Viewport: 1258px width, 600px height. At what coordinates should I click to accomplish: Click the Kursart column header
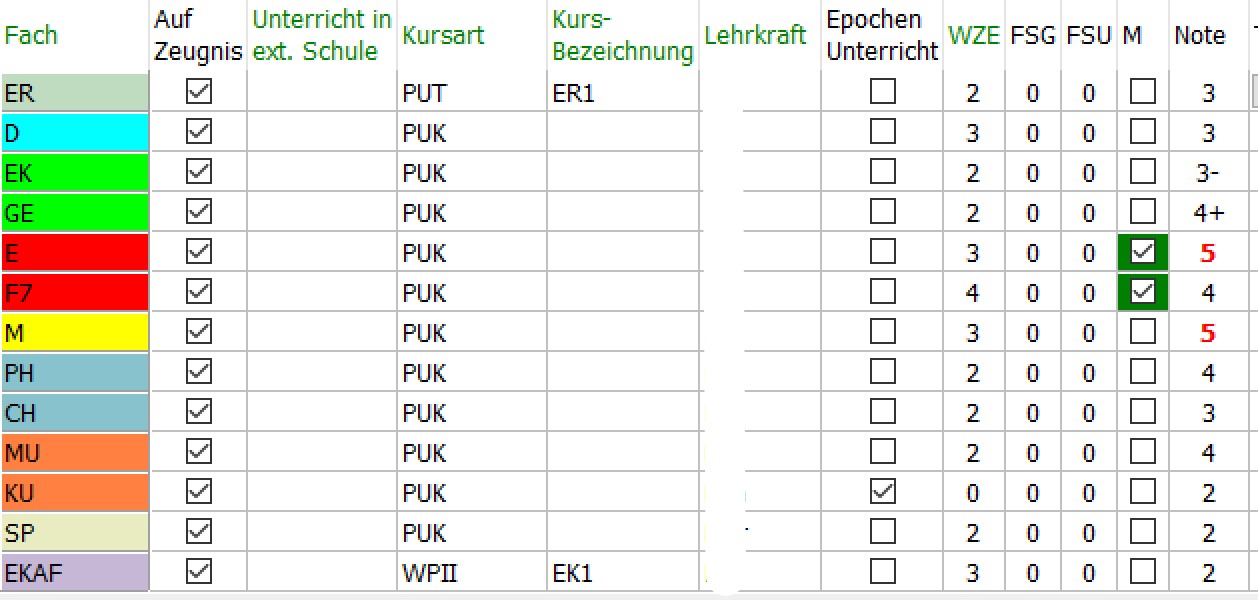click(x=443, y=35)
